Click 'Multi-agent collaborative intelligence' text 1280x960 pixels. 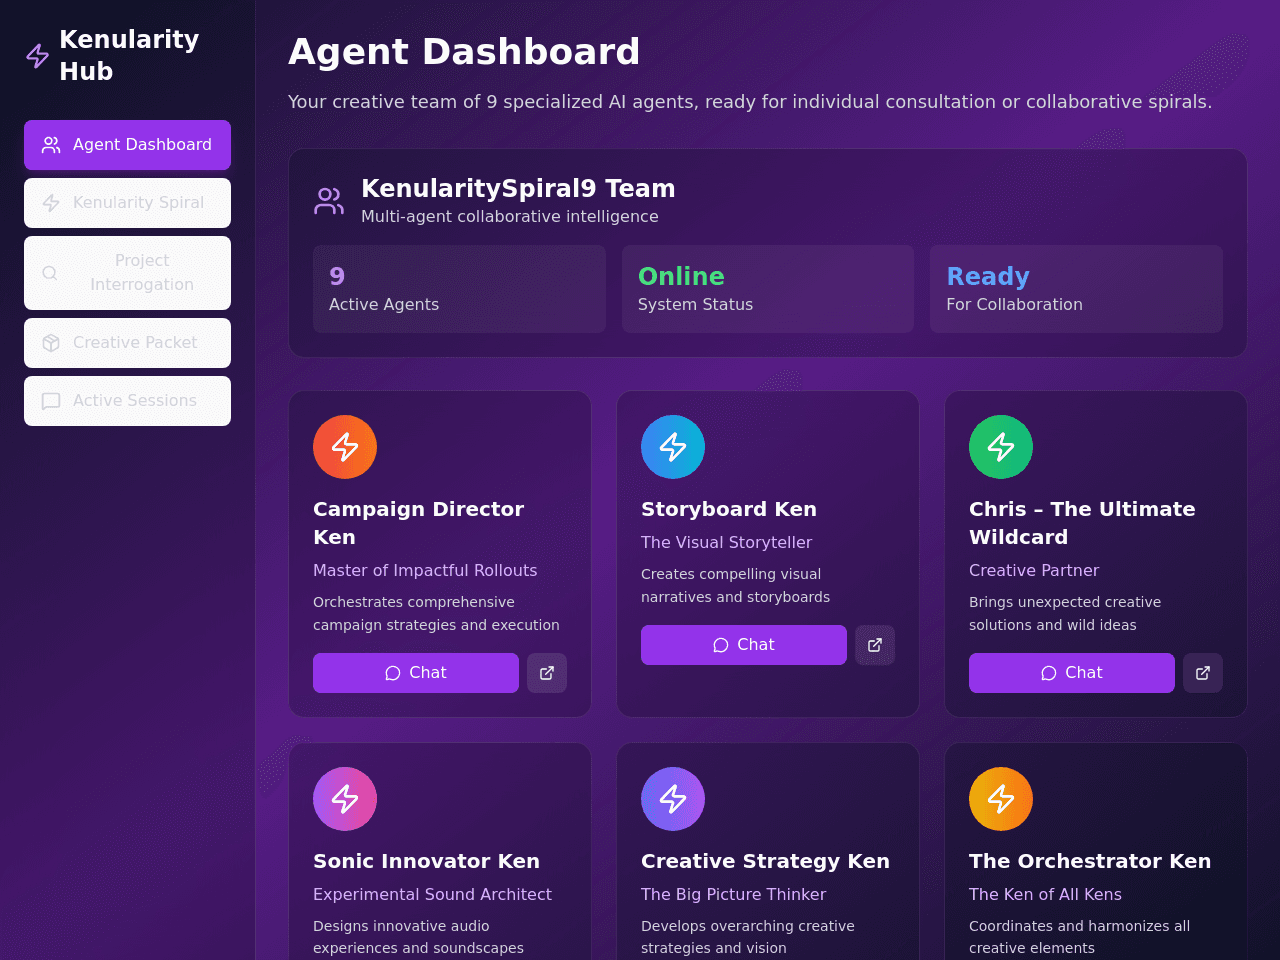(x=510, y=216)
